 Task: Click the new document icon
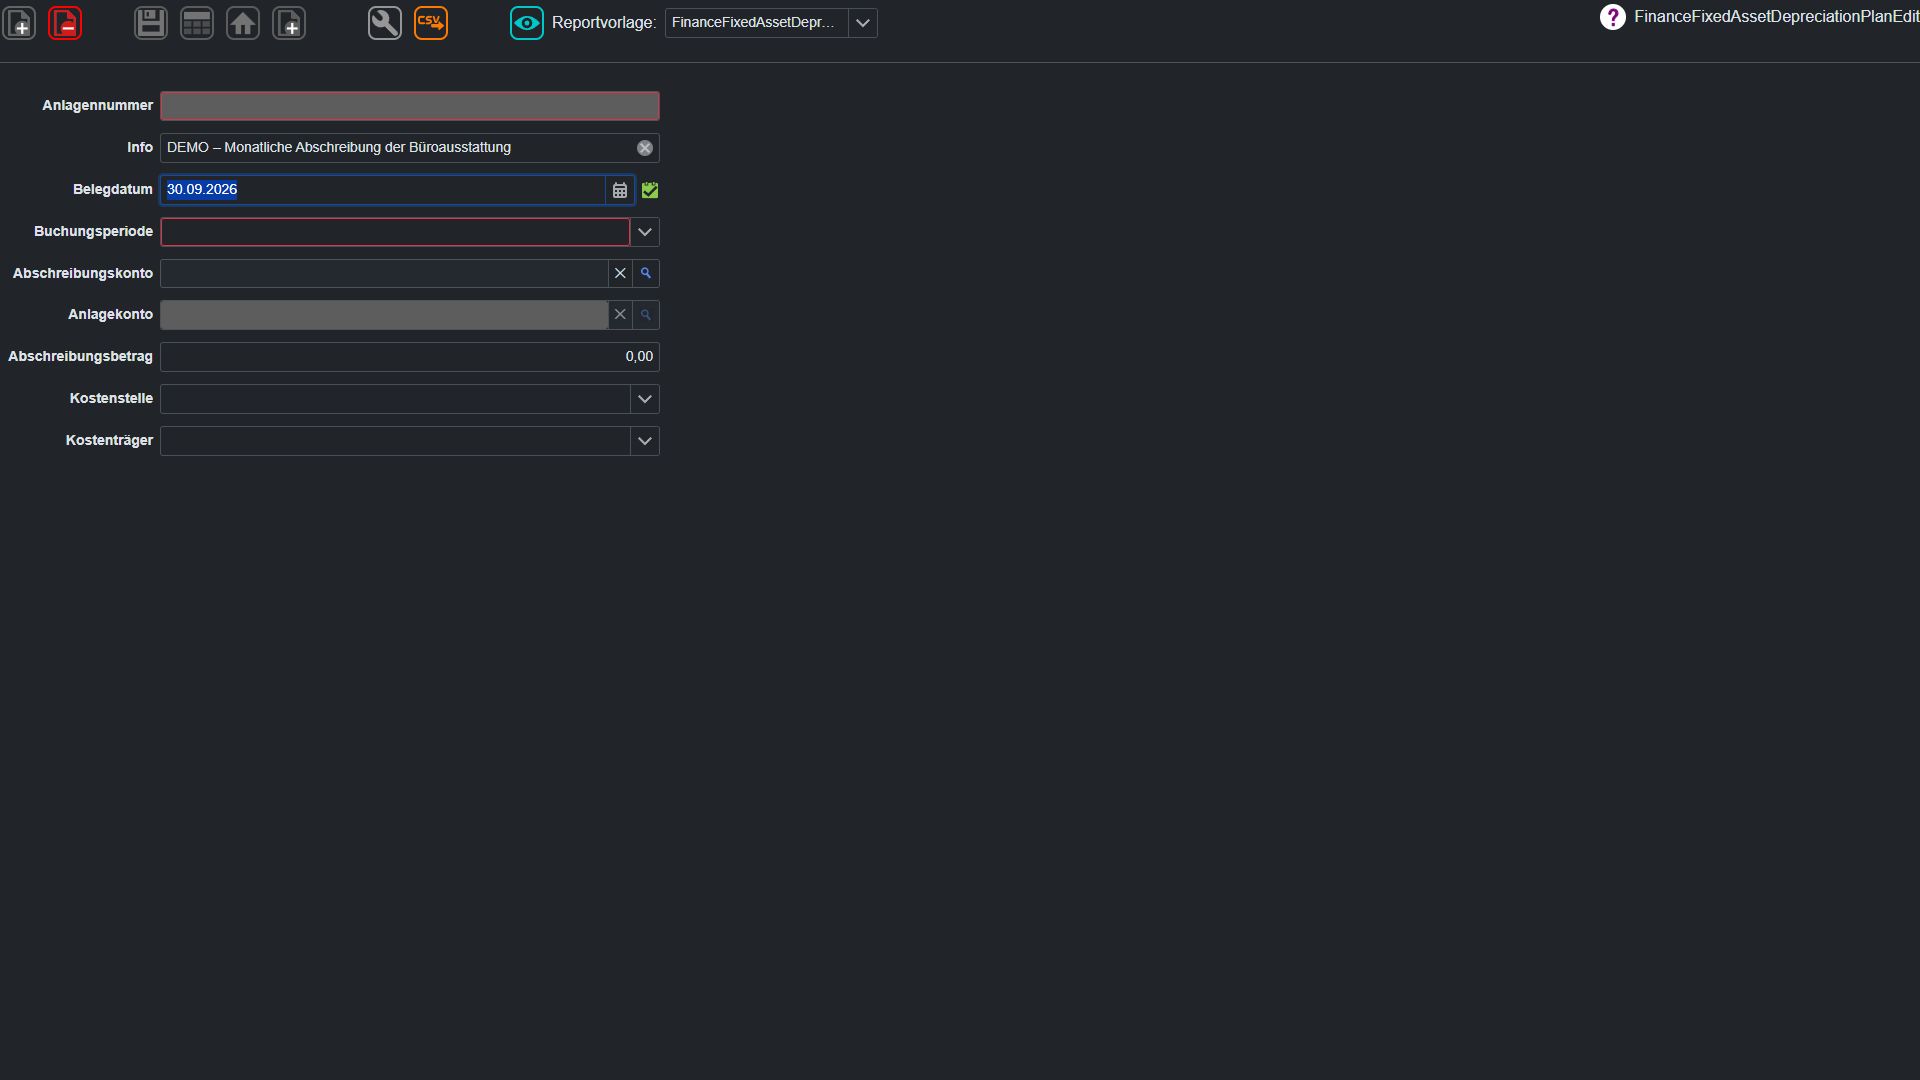pos(20,23)
